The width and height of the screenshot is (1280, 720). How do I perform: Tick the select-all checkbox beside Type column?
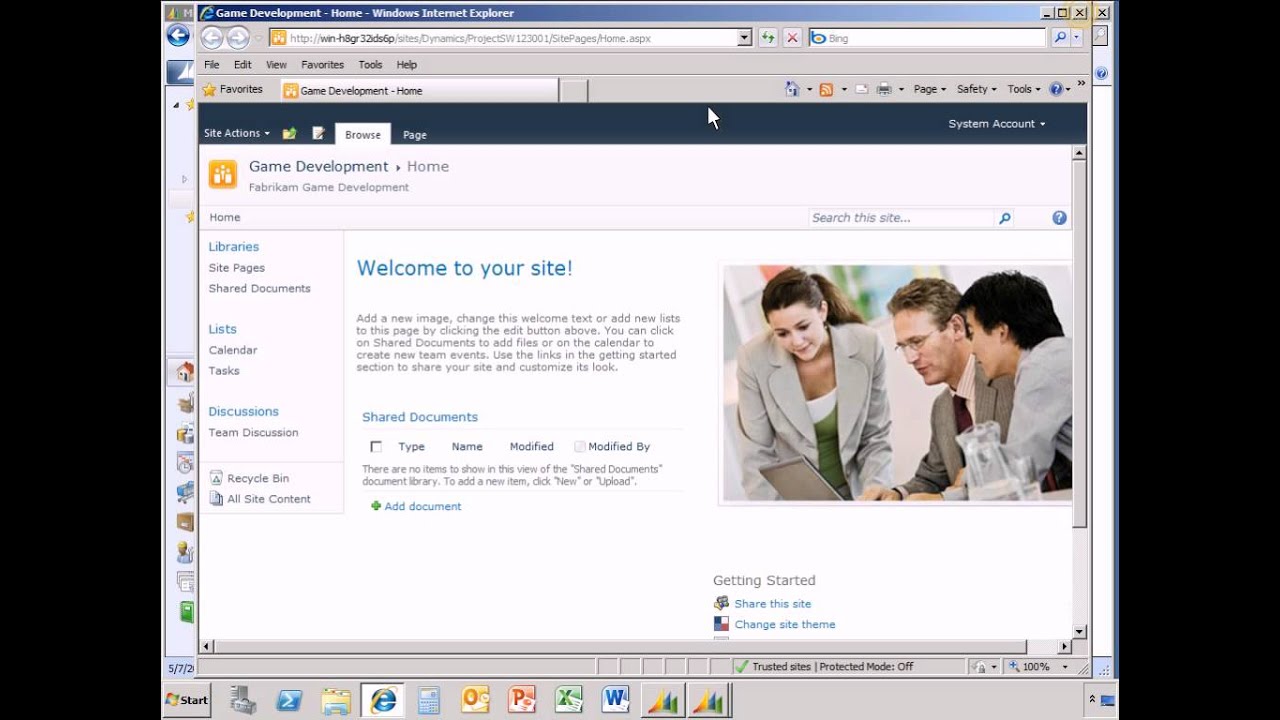tap(376, 447)
